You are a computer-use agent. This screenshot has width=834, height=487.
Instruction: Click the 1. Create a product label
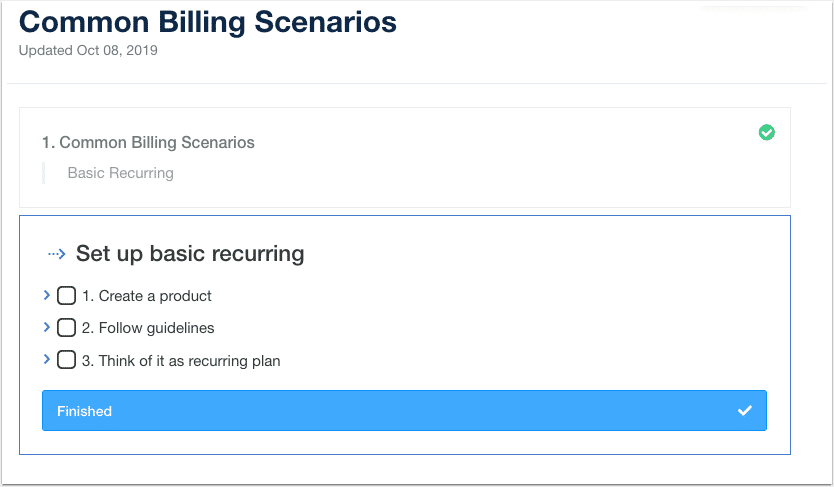point(147,296)
